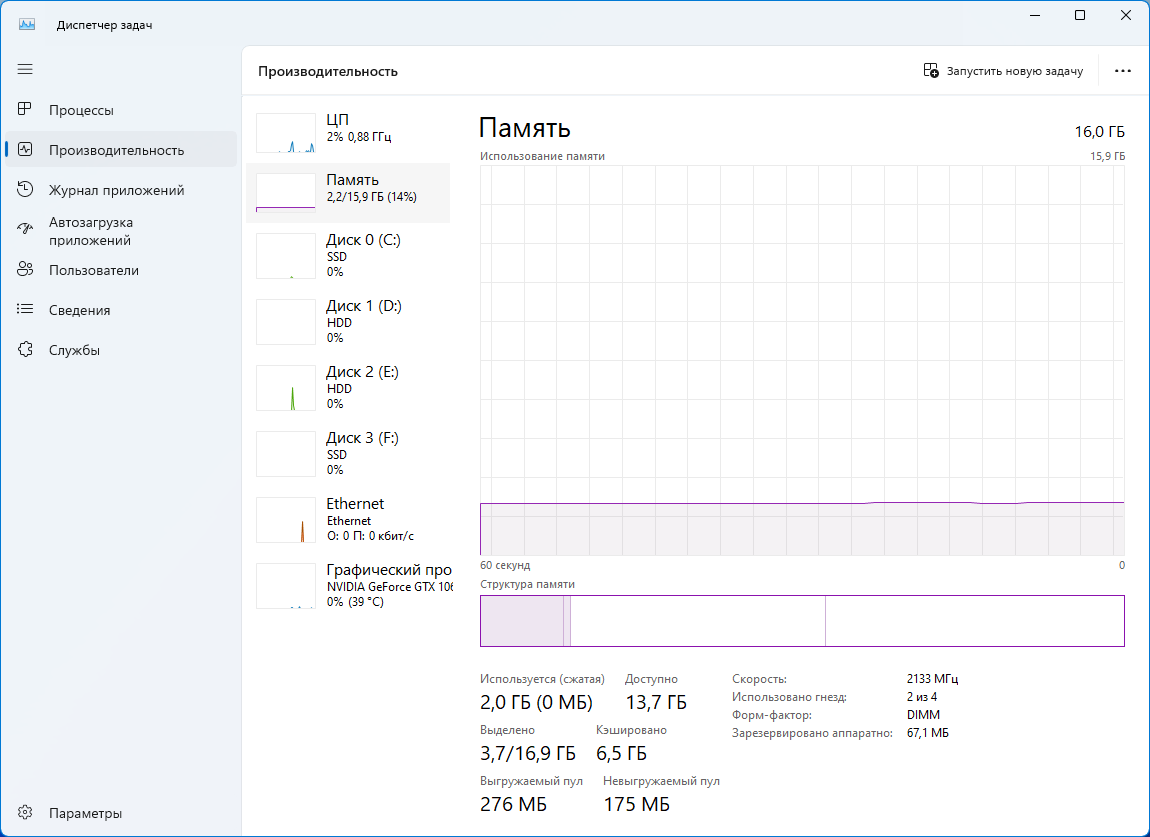View Ethernet network performance
Image resolution: width=1150 pixels, height=837 pixels.
(348, 519)
